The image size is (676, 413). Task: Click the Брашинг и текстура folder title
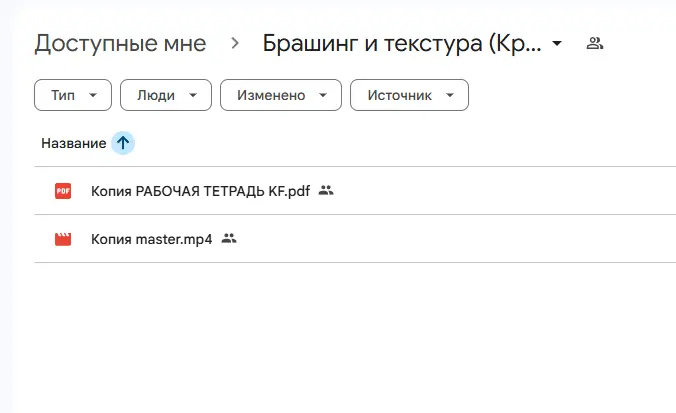coord(402,43)
